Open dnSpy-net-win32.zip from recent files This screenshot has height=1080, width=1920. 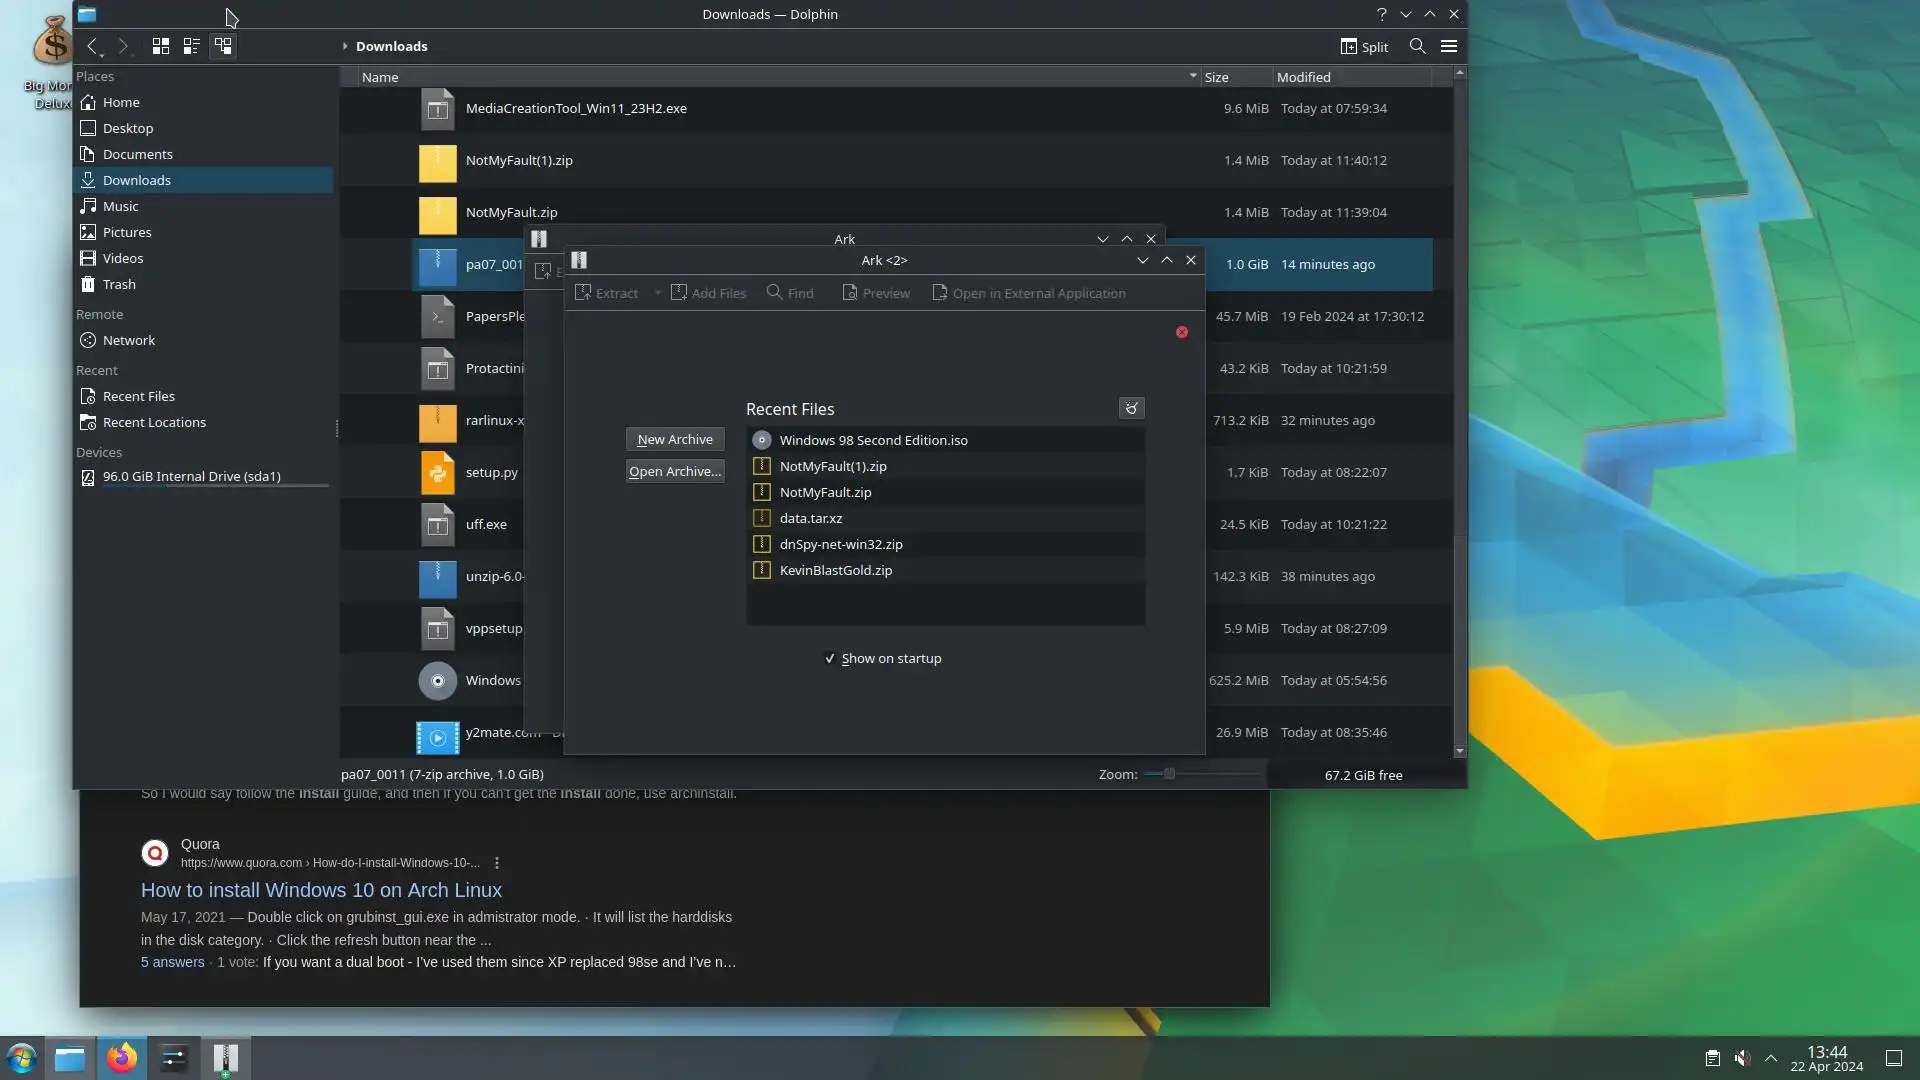(x=840, y=544)
